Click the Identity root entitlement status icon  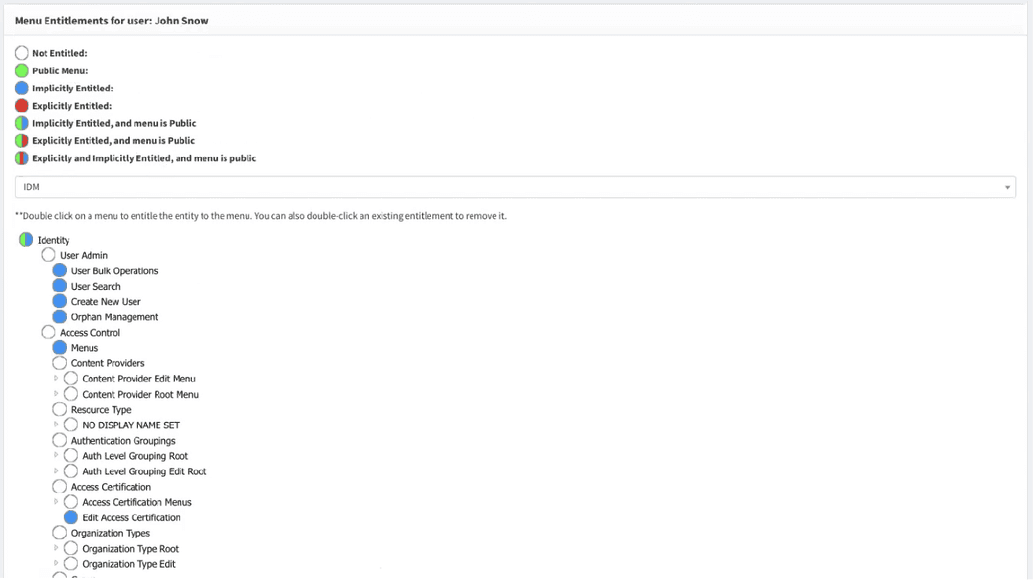pyautogui.click(x=25, y=239)
